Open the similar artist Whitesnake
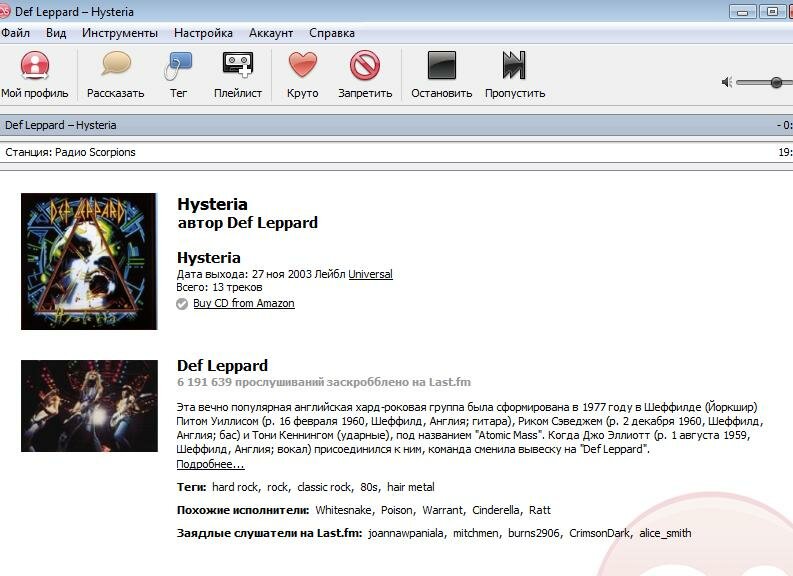Screen dimensions: 793x576 pos(344,510)
